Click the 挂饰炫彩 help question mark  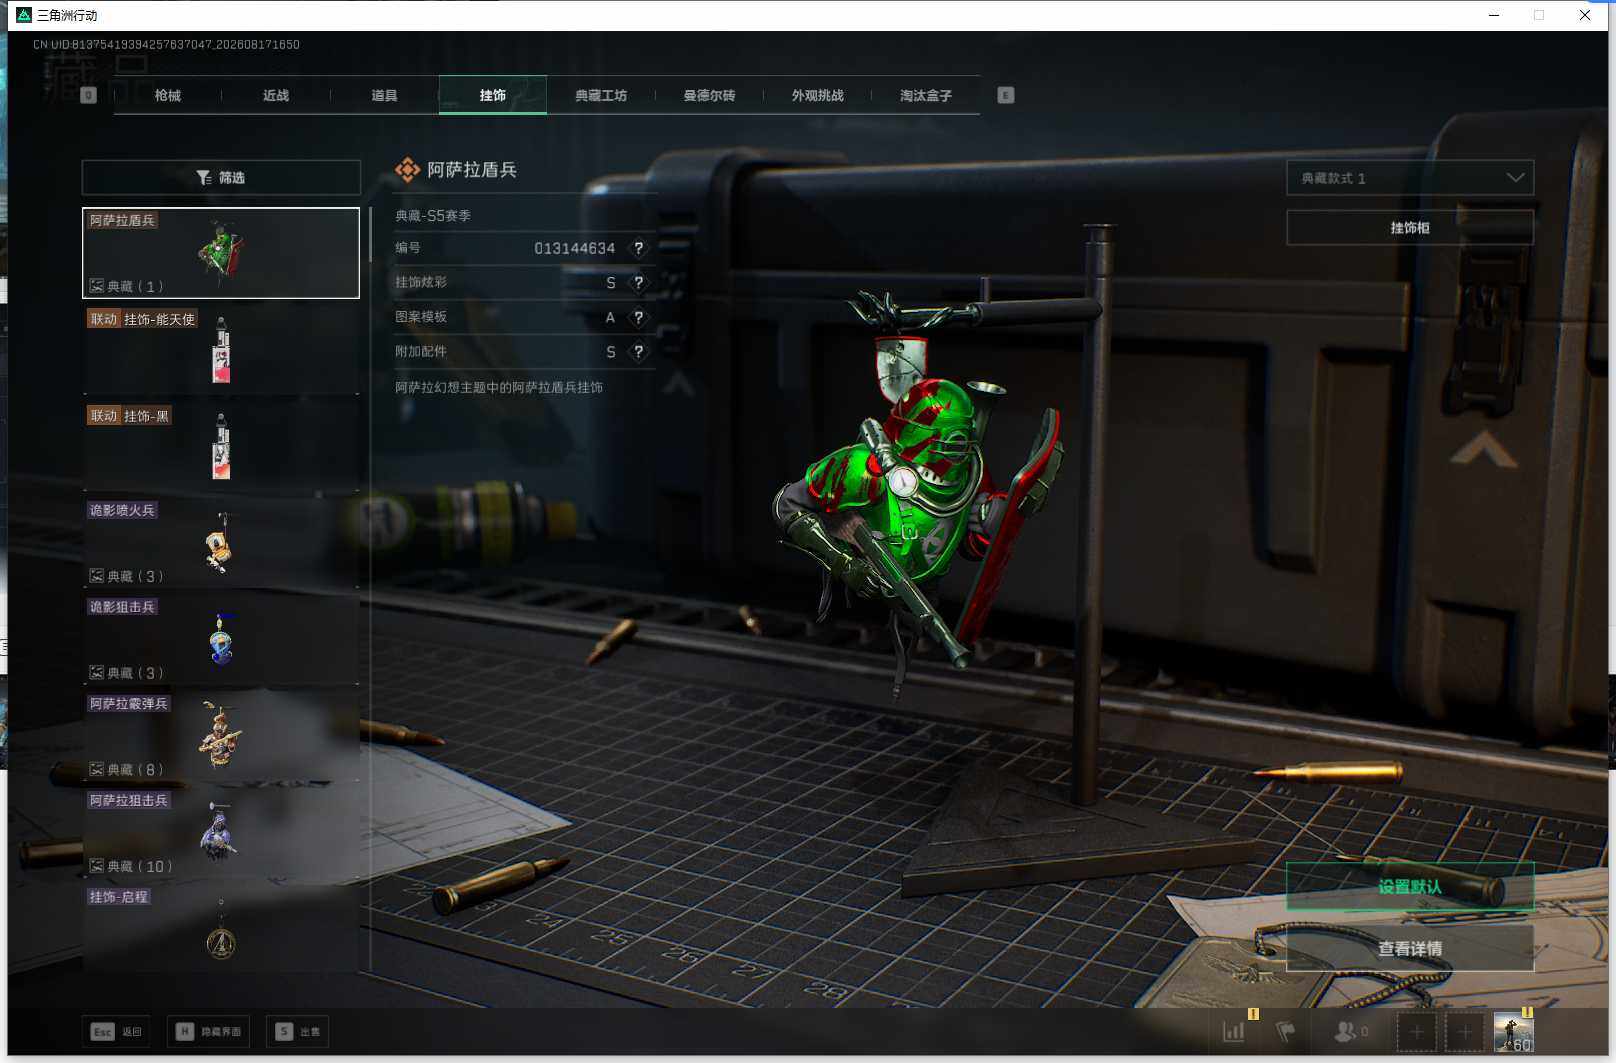(638, 283)
